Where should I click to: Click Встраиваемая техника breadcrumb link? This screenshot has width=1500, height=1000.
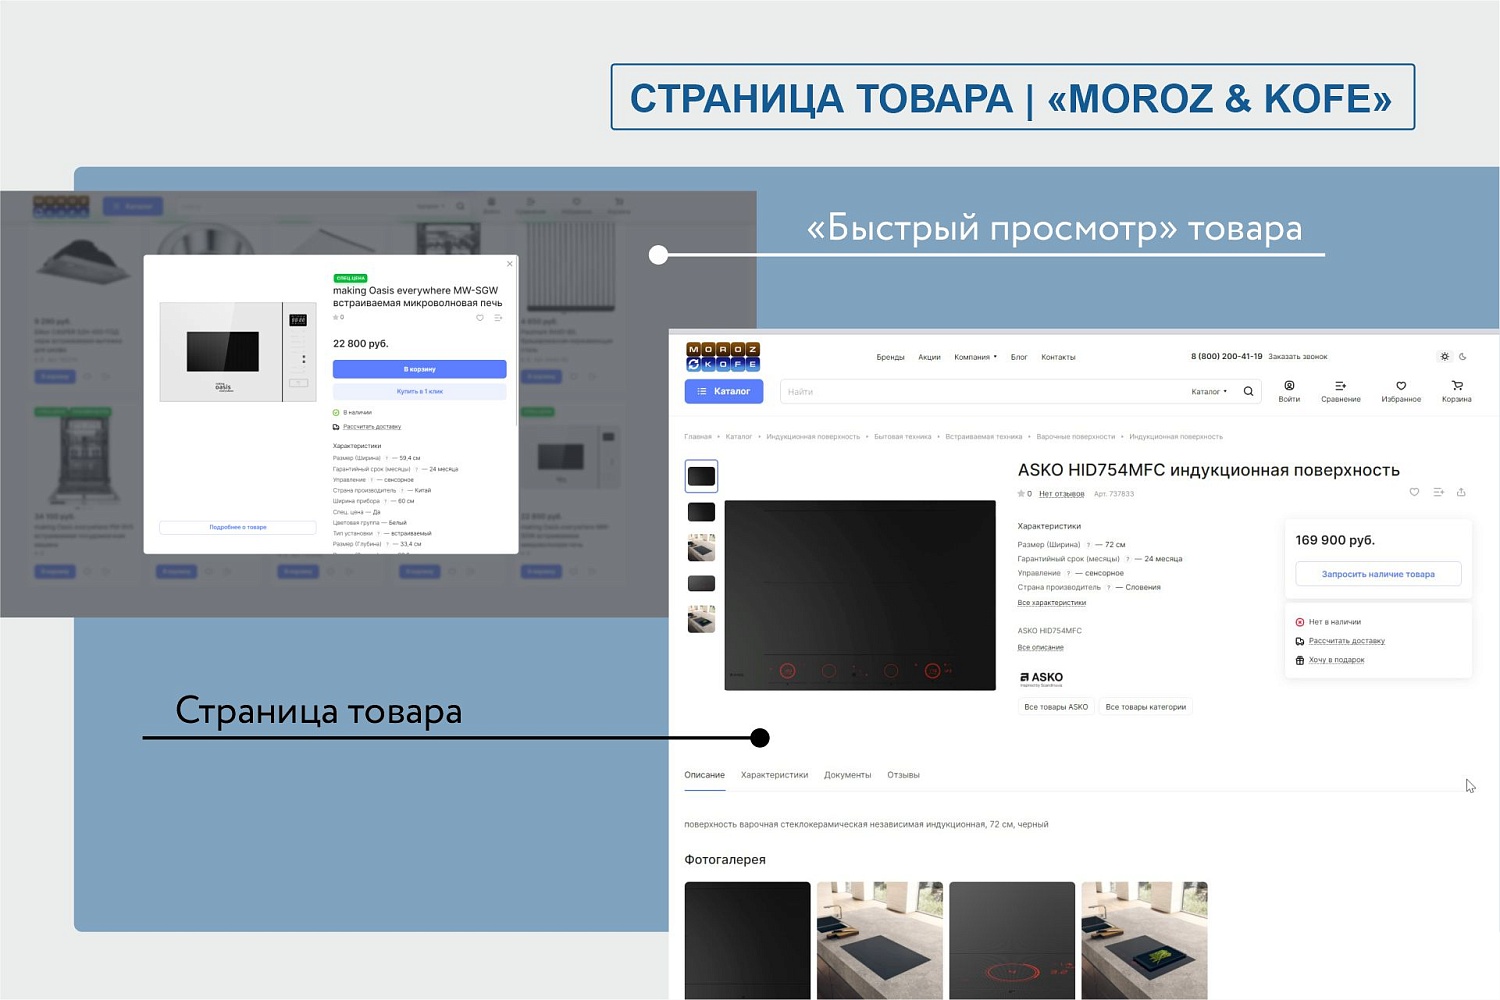[984, 437]
